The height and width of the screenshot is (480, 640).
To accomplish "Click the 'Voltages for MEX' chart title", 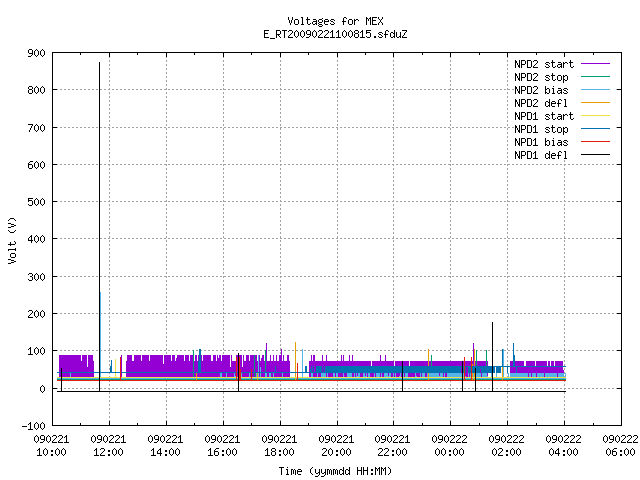I will (335, 21).
